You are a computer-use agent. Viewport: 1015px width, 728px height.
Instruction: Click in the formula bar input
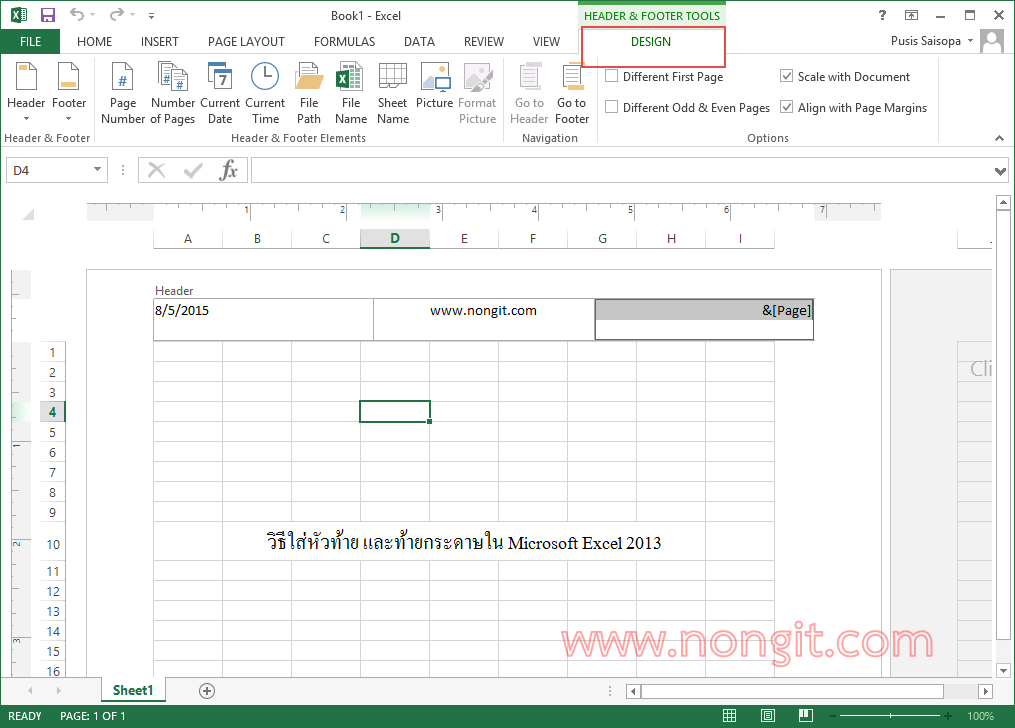point(621,171)
